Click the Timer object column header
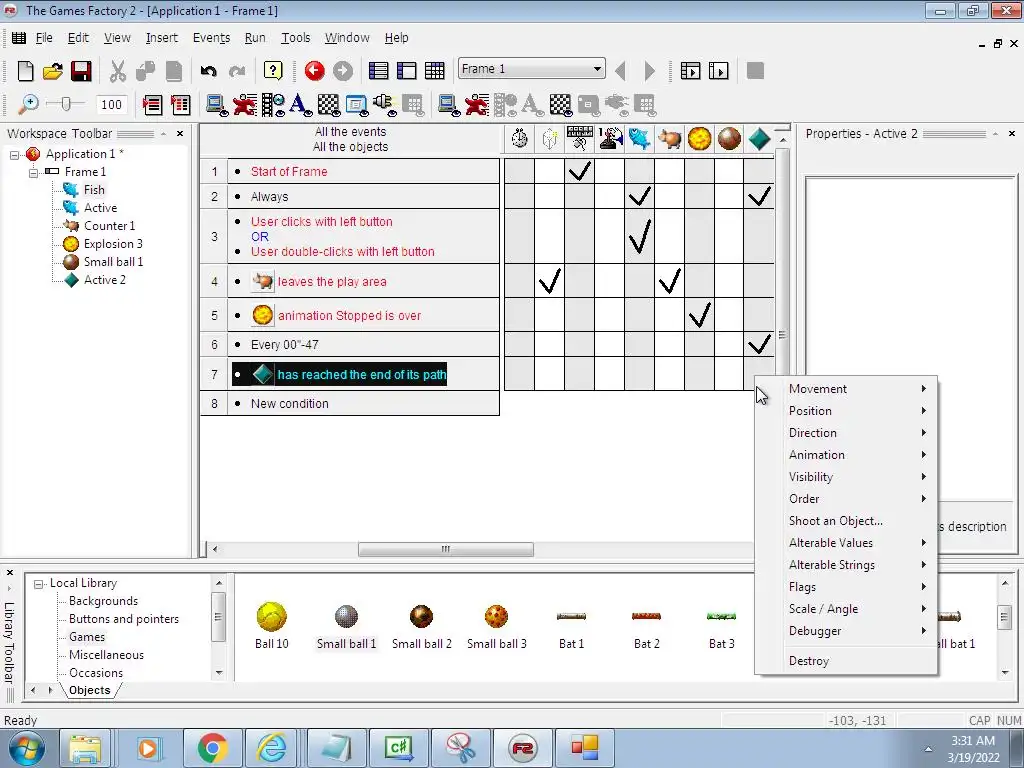This screenshot has height=768, width=1024. (519, 138)
